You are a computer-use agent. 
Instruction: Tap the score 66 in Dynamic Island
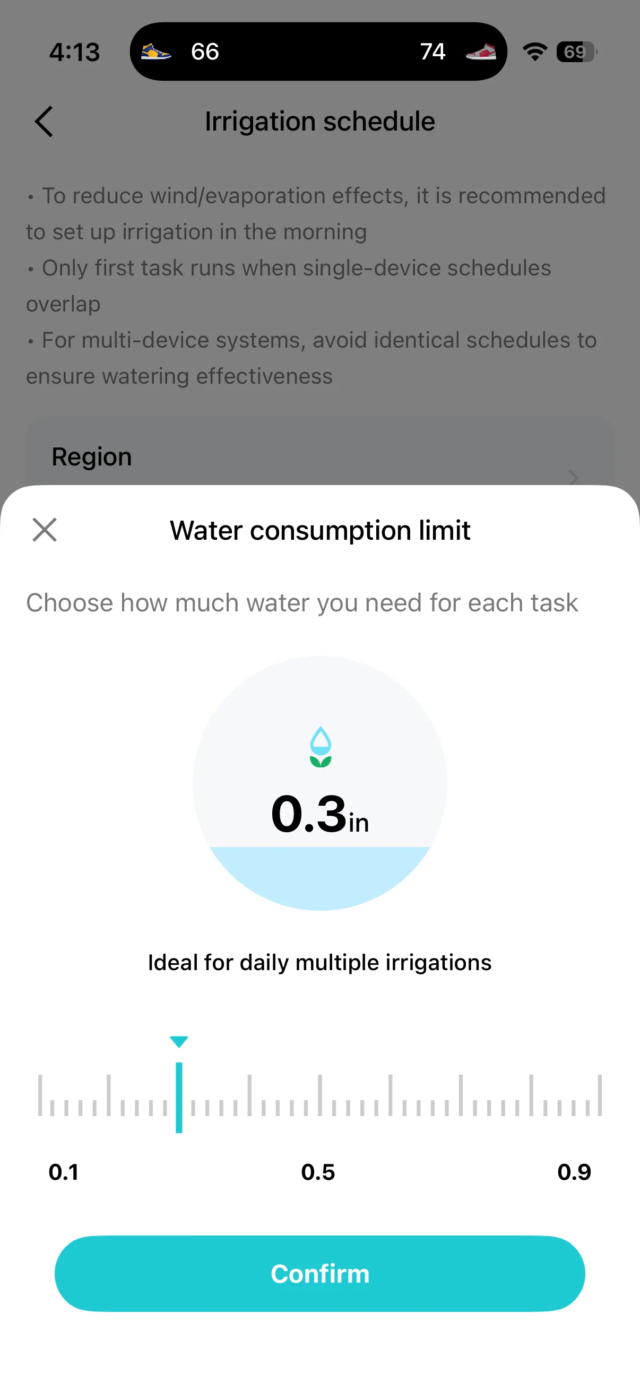[x=205, y=51]
